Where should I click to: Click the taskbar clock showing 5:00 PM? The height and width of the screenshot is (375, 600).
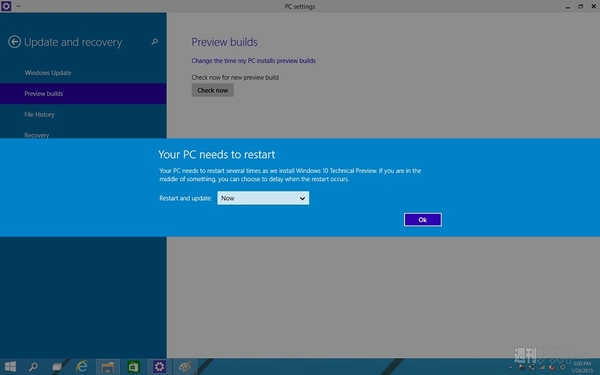[582, 367]
